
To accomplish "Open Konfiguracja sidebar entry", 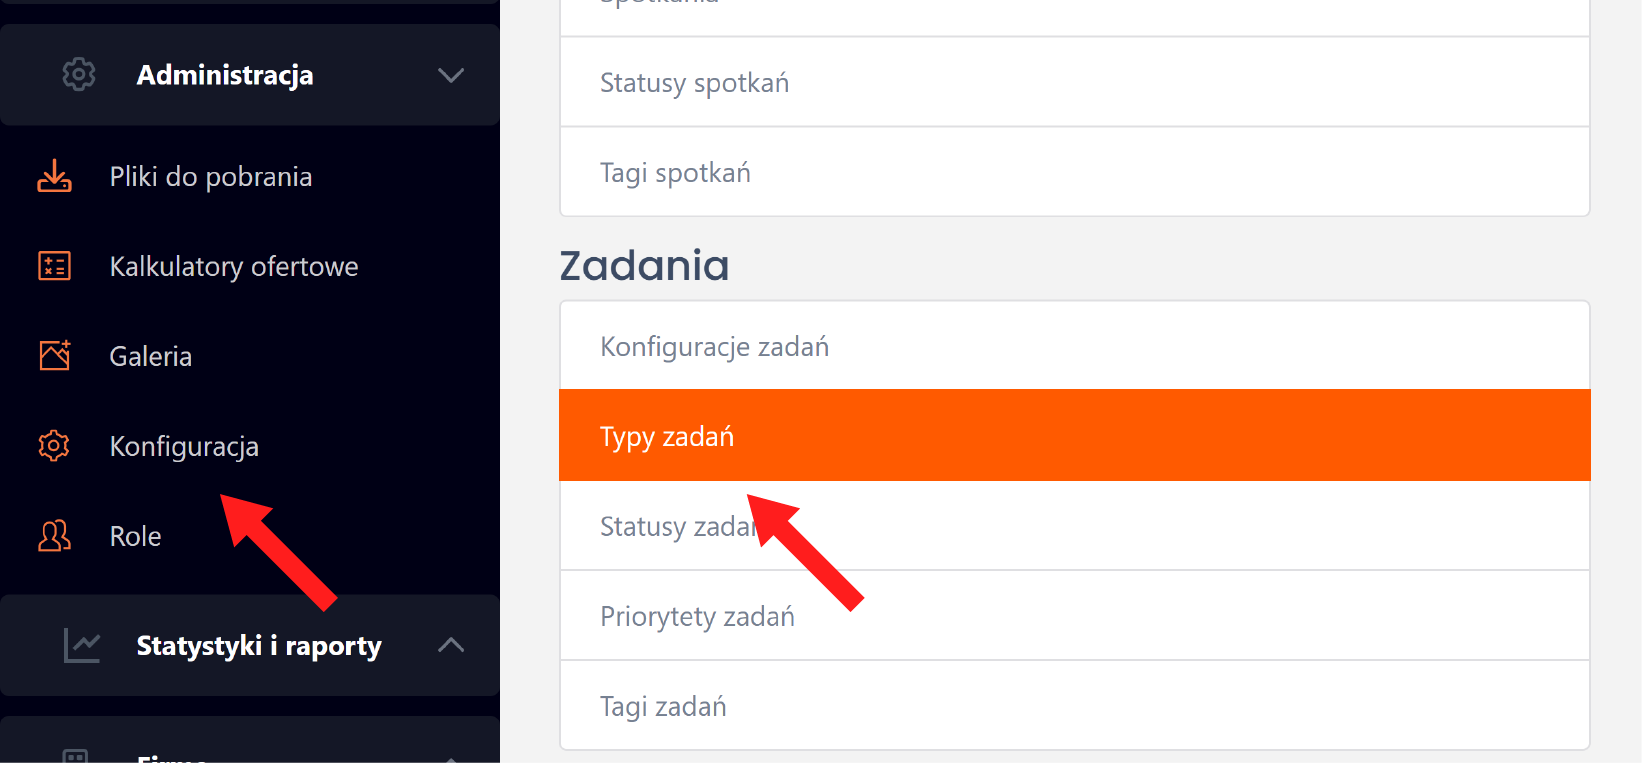I will tap(184, 447).
